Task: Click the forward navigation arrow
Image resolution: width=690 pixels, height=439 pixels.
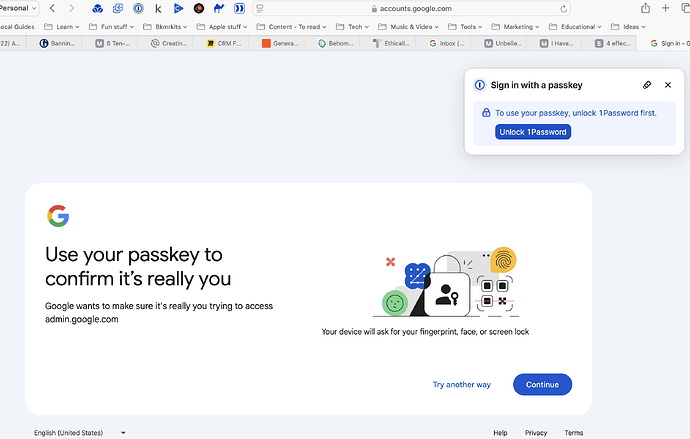Action: [x=71, y=8]
